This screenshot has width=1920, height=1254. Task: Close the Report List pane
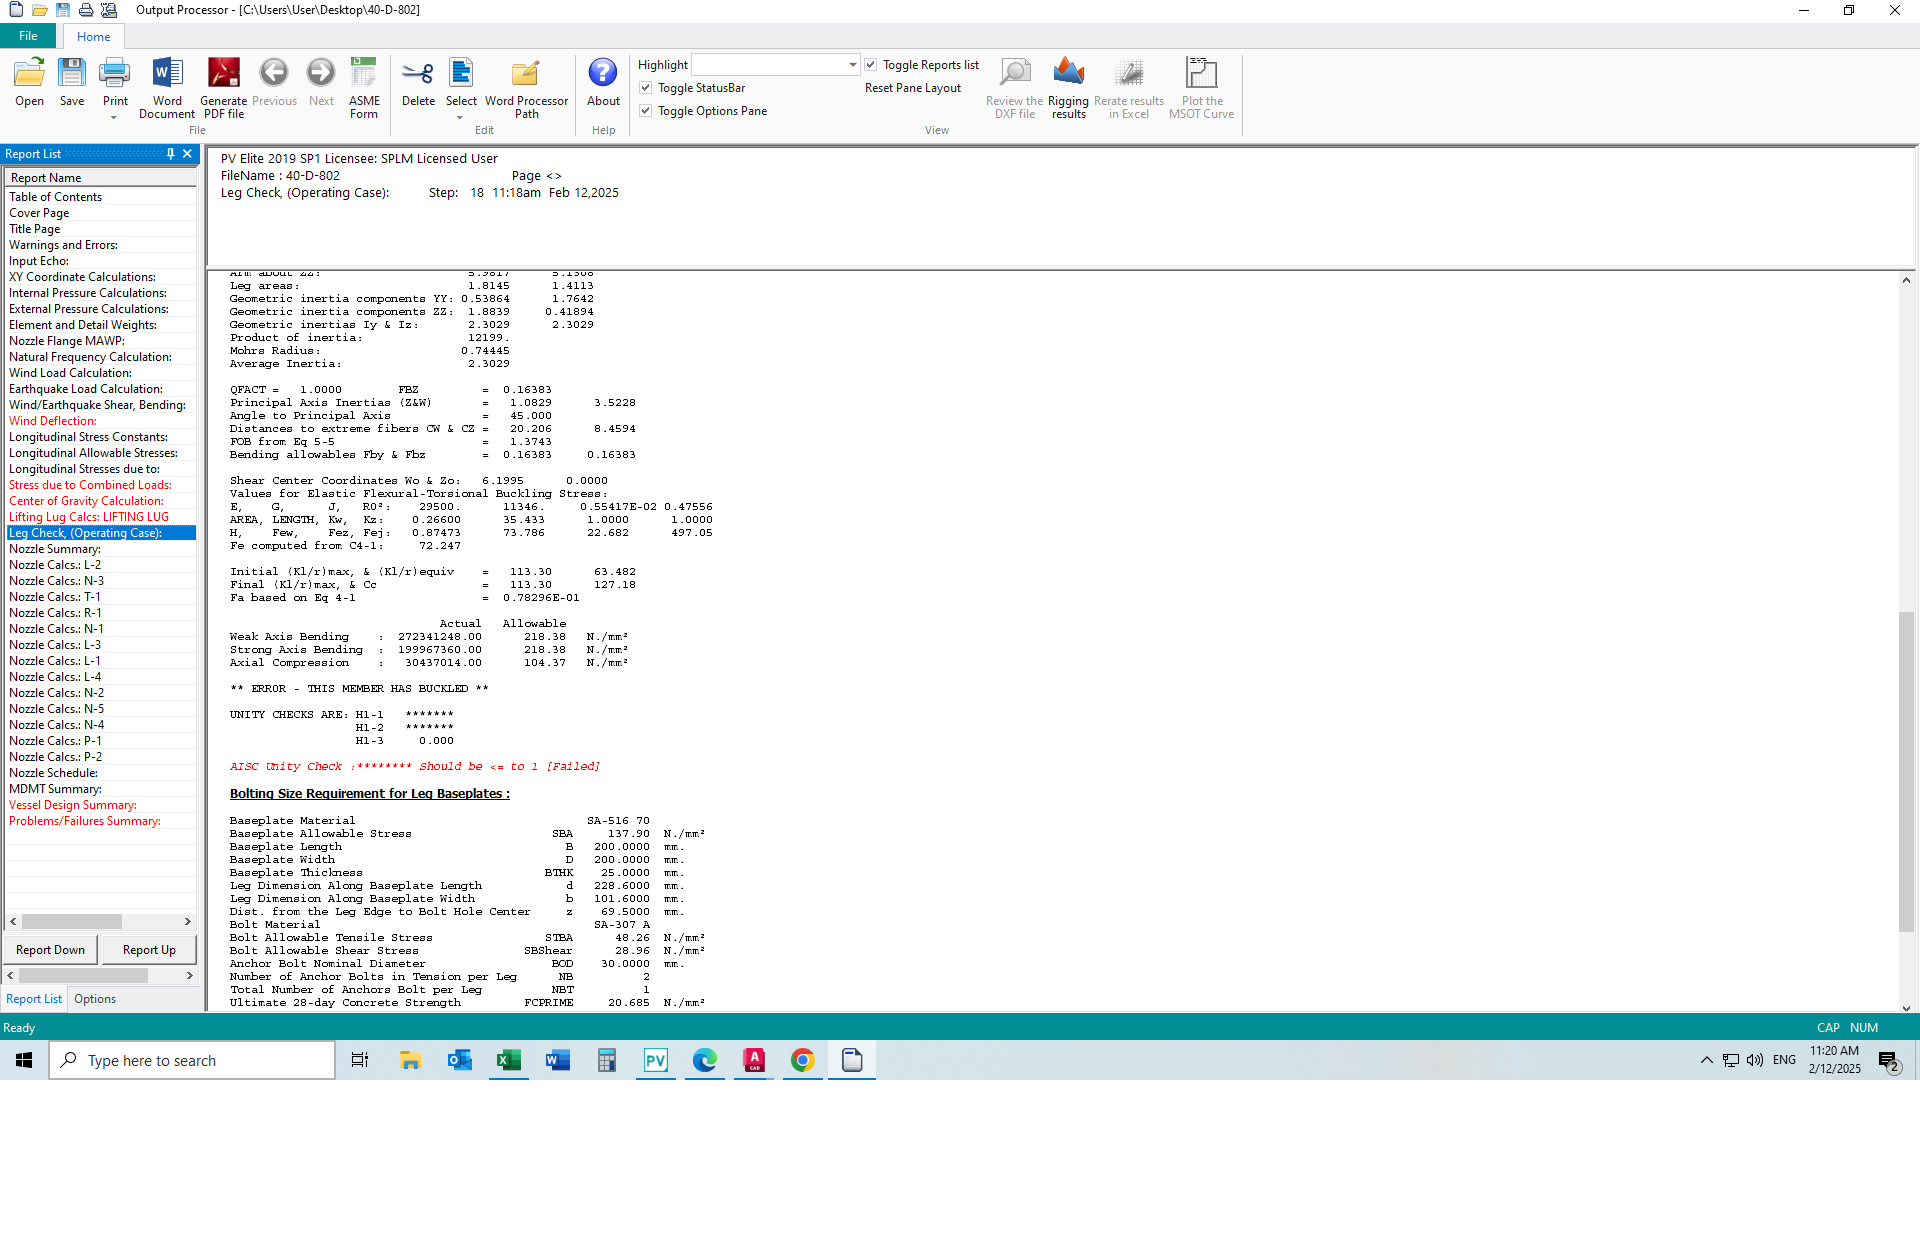coord(187,154)
